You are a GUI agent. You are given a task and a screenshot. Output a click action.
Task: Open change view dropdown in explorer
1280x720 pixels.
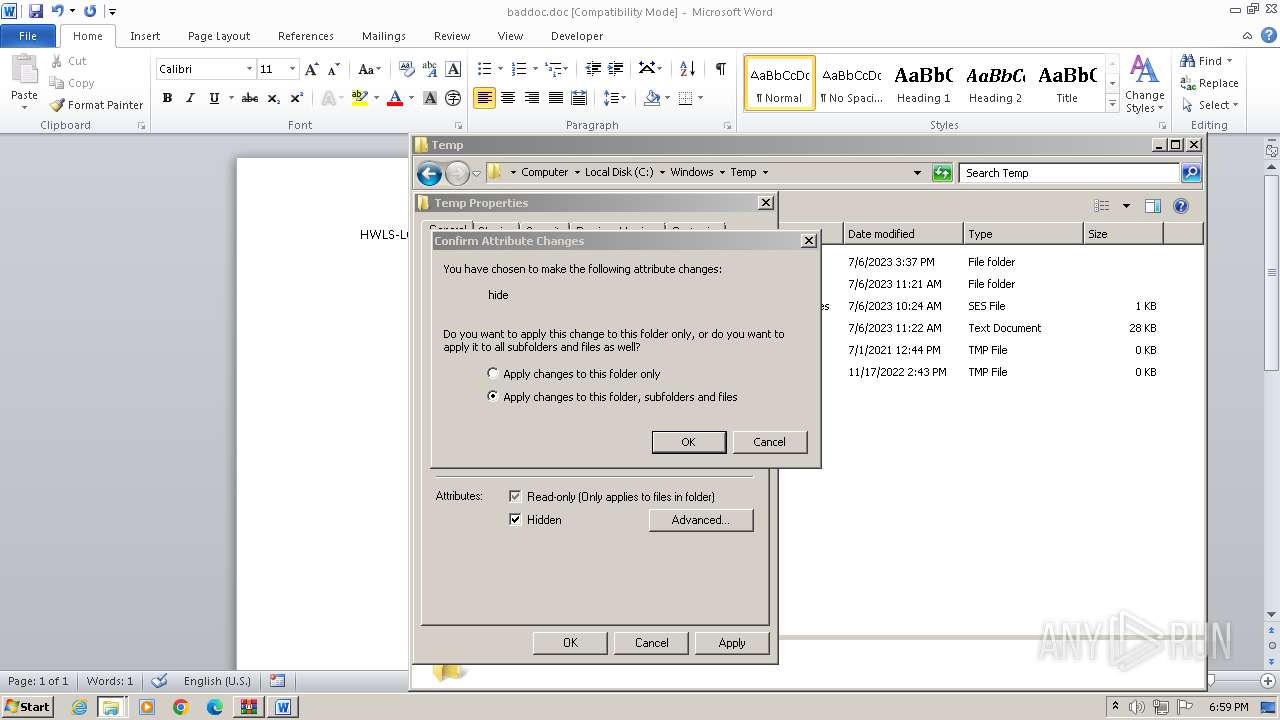pos(1126,206)
